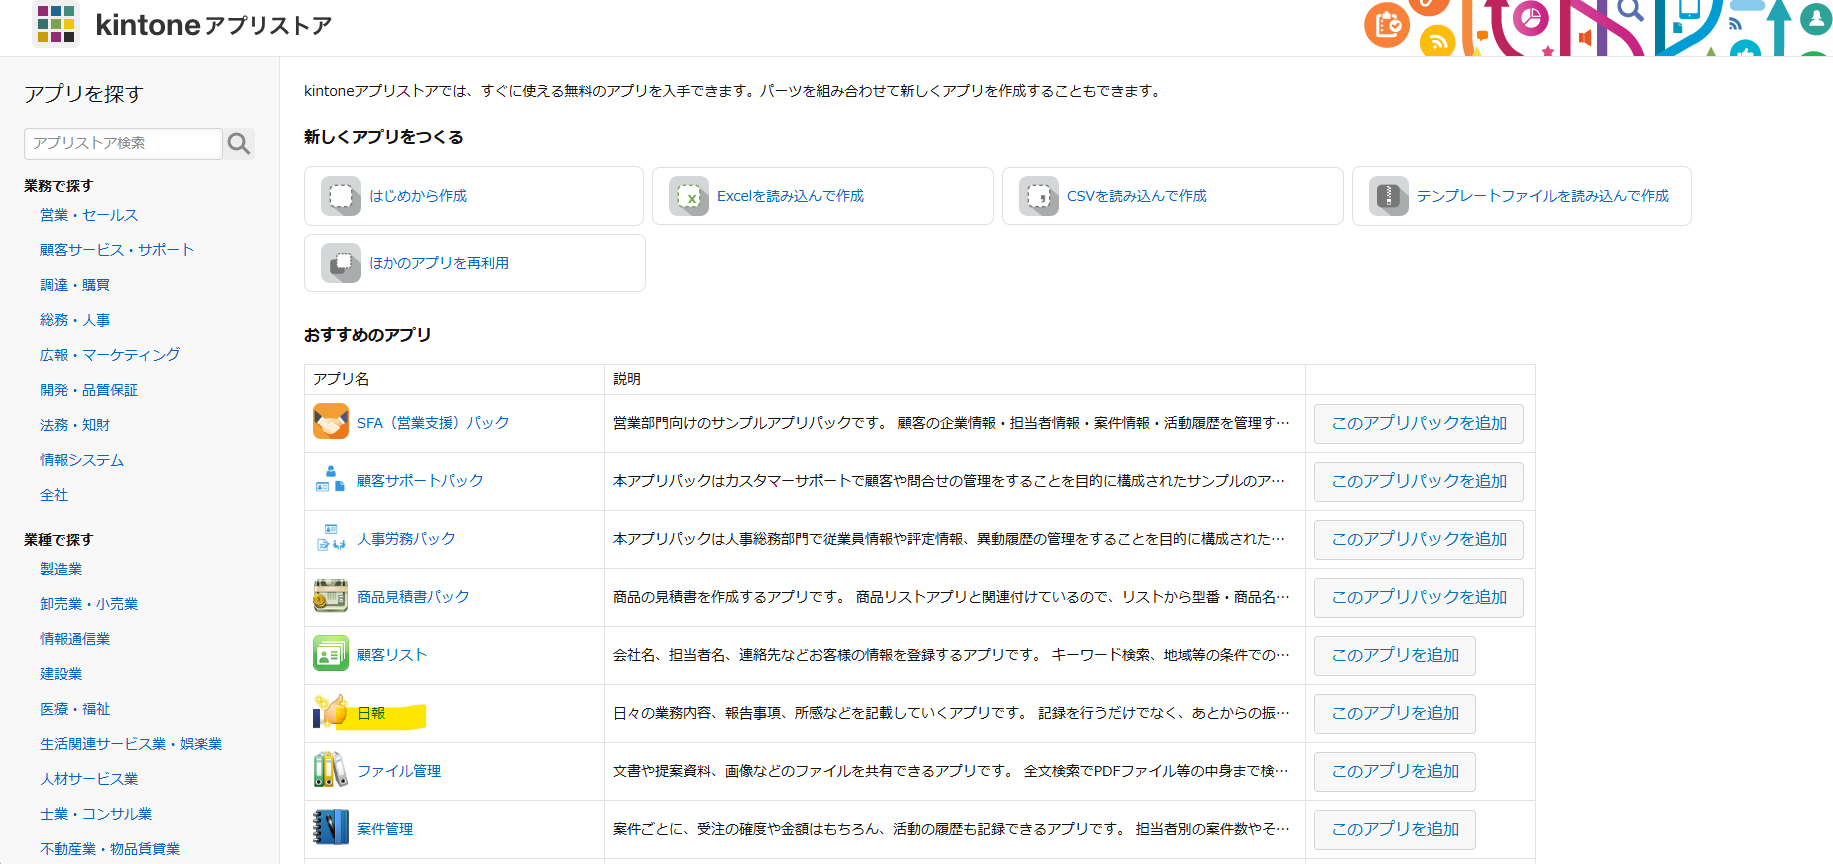Select 生活関連サービス業・娯楽業 industry
Image resolution: width=1833 pixels, height=864 pixels.
[x=131, y=744]
